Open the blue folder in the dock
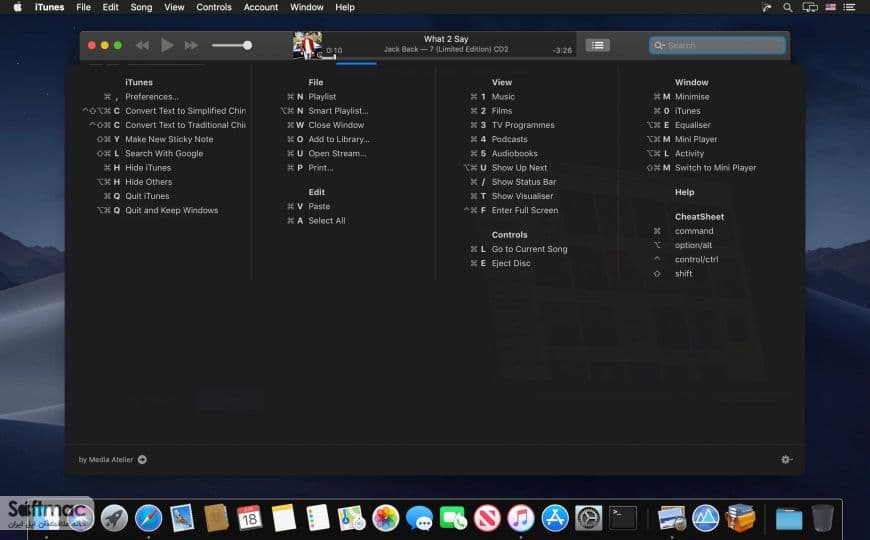The width and height of the screenshot is (870, 540). (x=789, y=519)
